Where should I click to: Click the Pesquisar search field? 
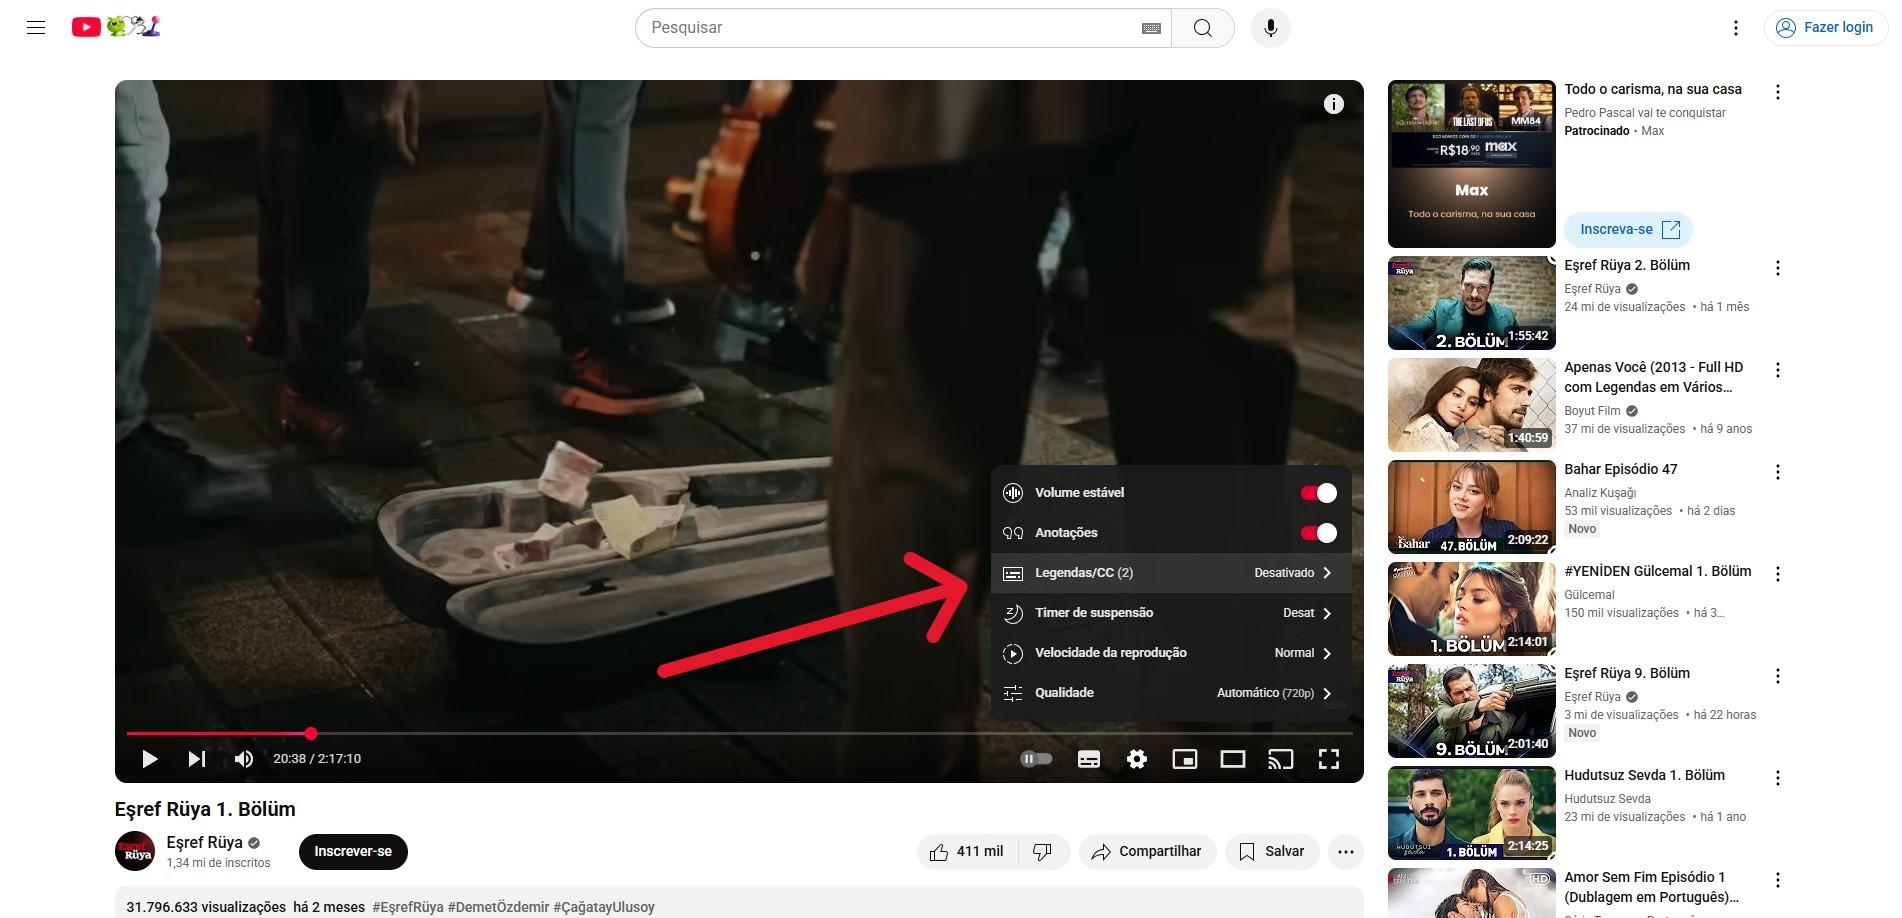coord(890,28)
